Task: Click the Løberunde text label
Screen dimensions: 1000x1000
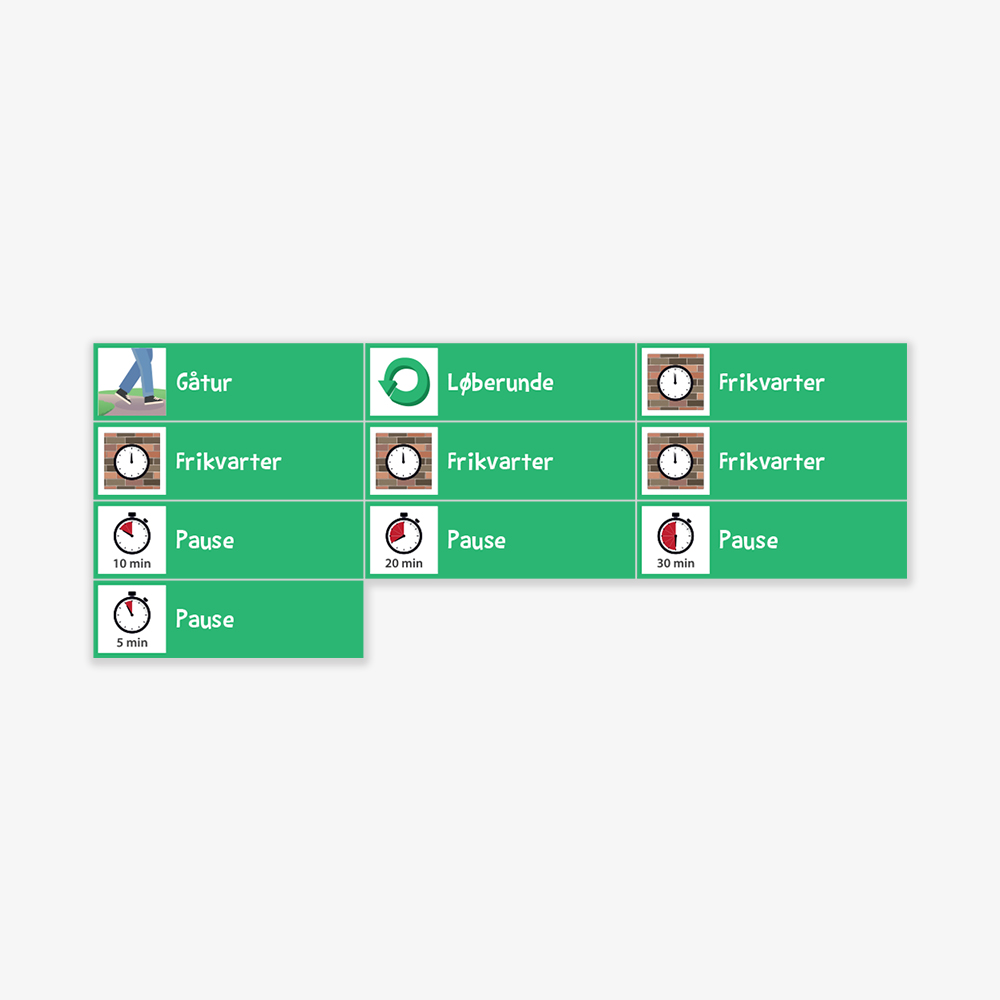Action: point(501,383)
